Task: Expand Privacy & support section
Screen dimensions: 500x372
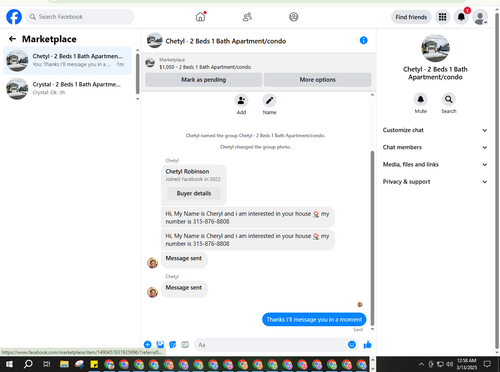Action: coord(435,182)
